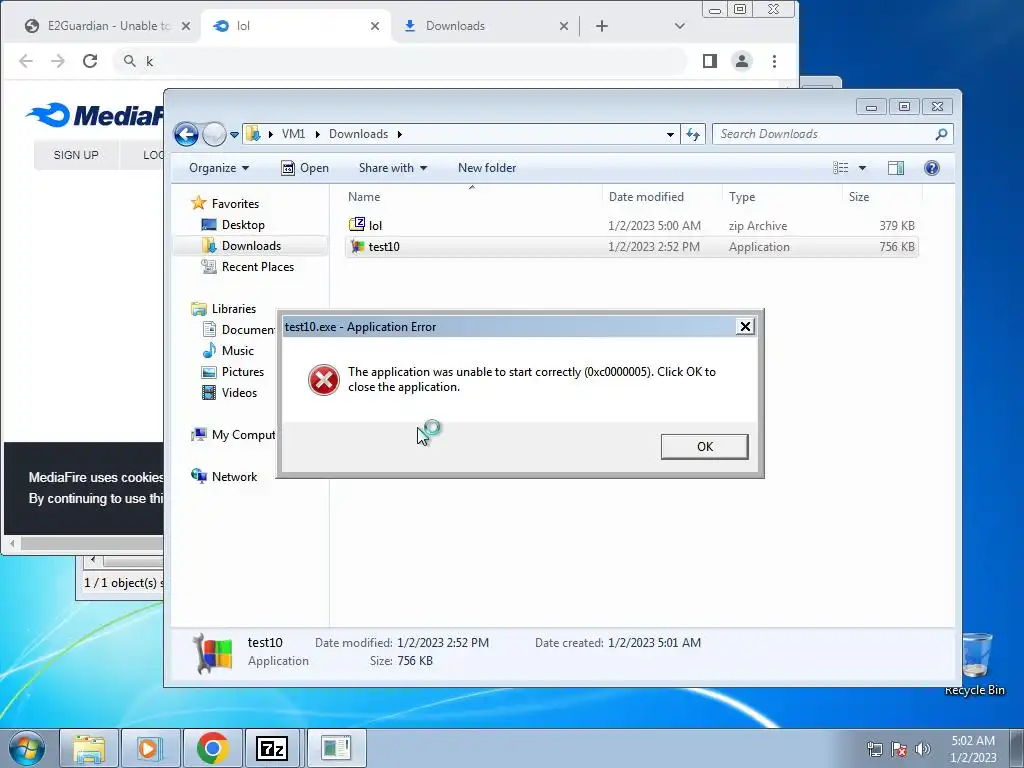Launch Windows Media Player from taskbar
The height and width of the screenshot is (768, 1024).
pos(150,748)
